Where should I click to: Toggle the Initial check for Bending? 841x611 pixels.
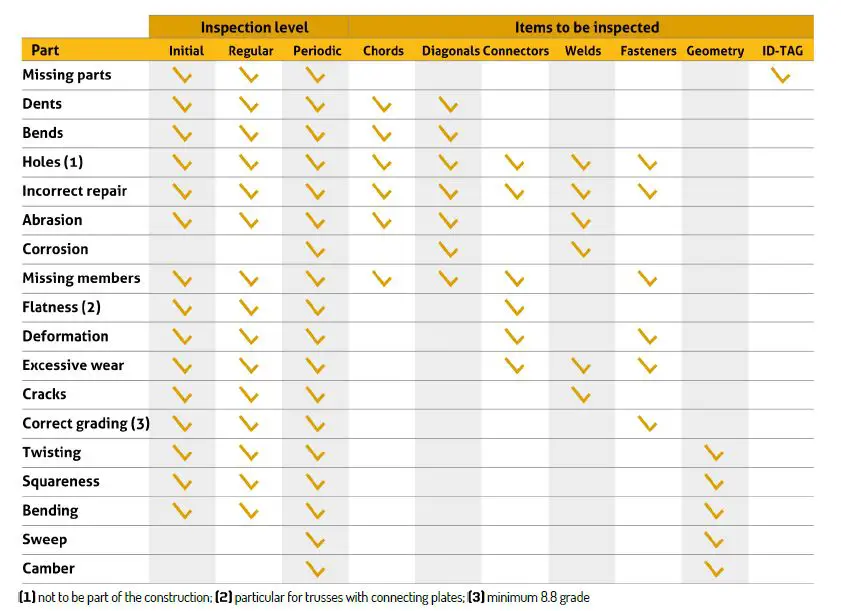tap(182, 511)
